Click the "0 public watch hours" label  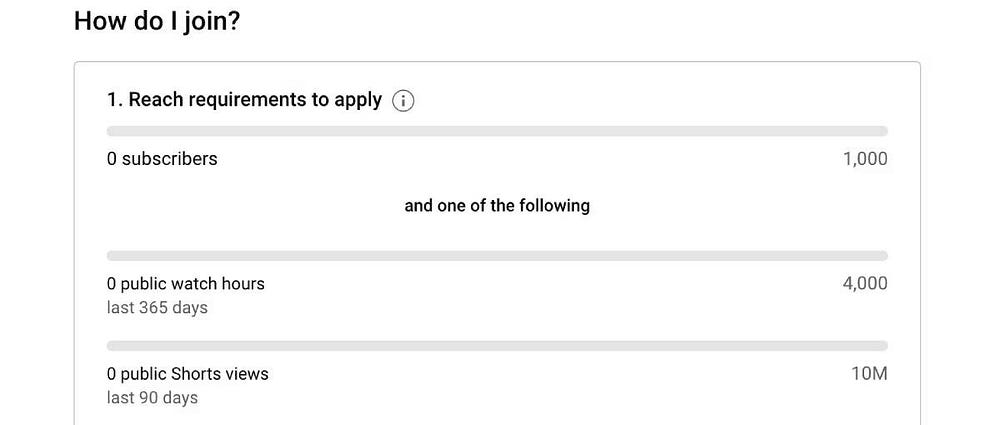186,284
